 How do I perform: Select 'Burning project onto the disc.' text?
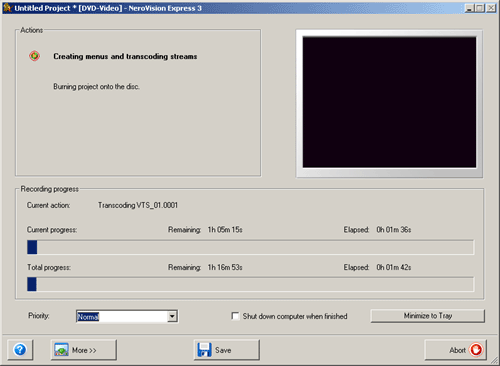(x=96, y=87)
